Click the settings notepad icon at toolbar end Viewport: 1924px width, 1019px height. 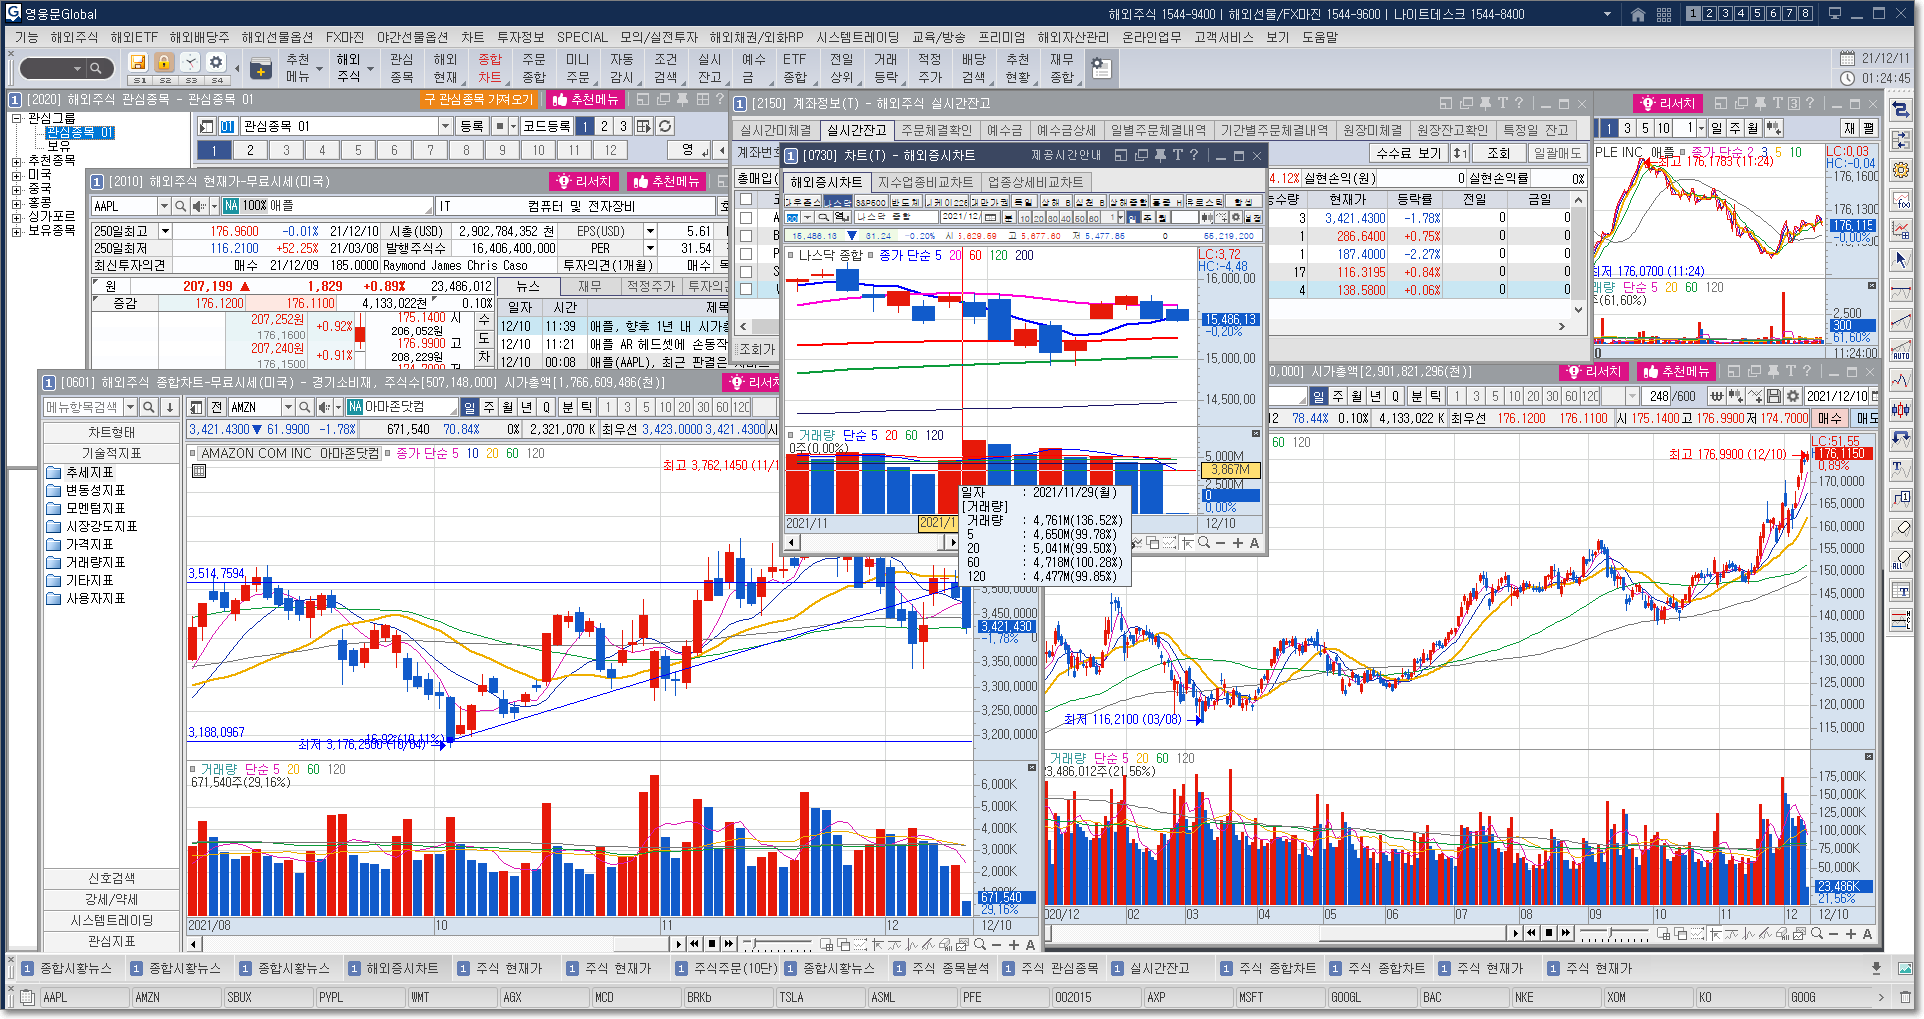coord(1100,68)
